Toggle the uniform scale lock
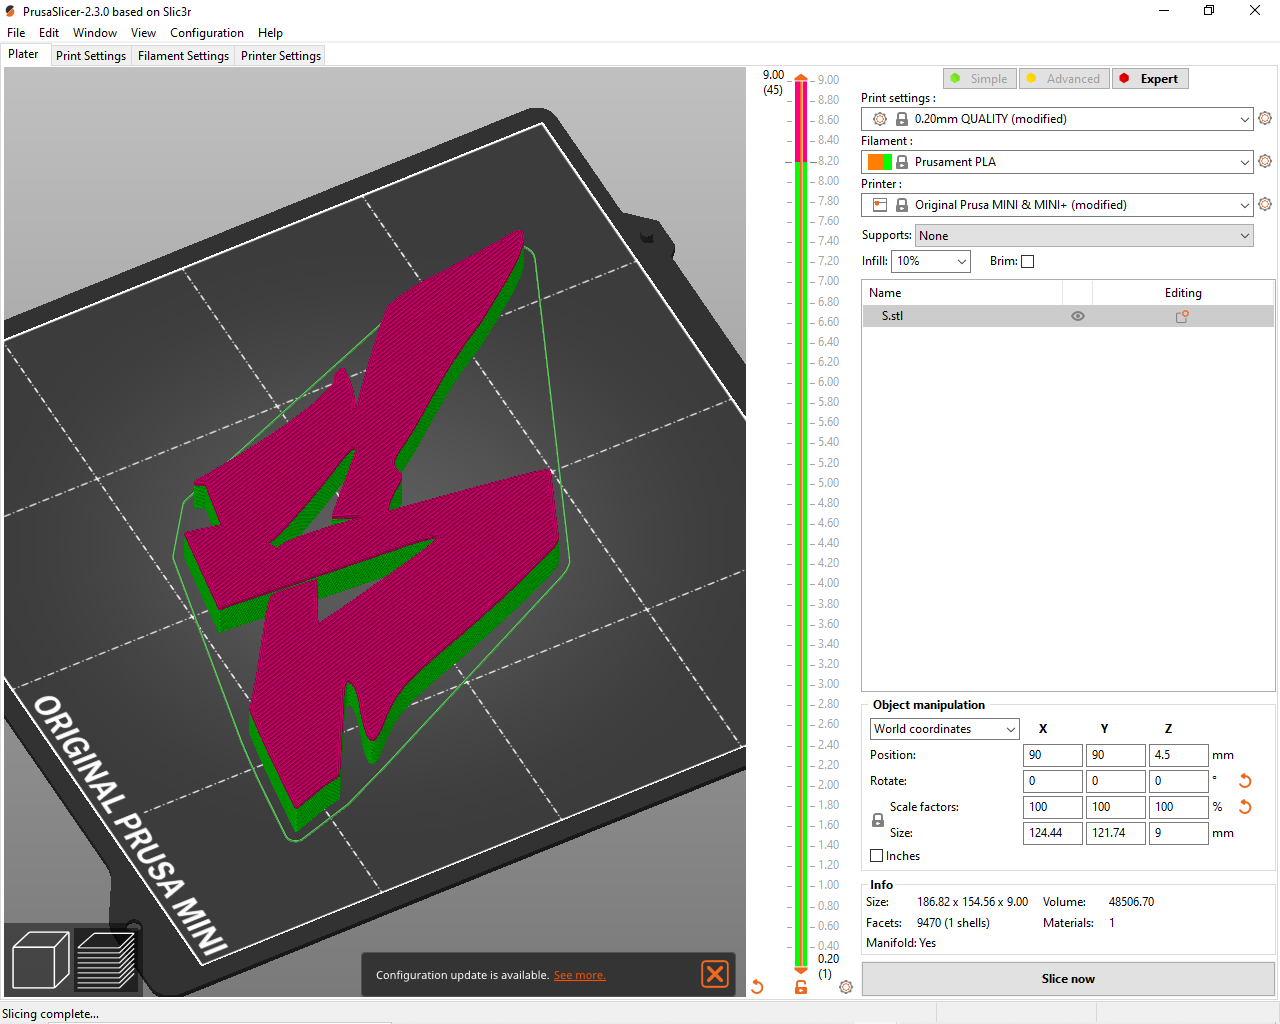This screenshot has width=1280, height=1024. point(878,820)
